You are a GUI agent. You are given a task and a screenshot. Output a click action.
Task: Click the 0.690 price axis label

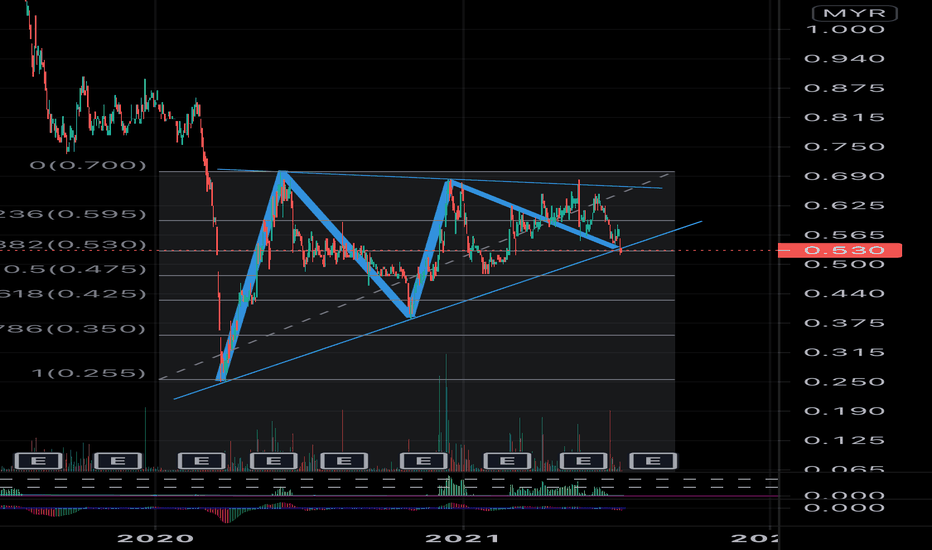[x=845, y=176]
